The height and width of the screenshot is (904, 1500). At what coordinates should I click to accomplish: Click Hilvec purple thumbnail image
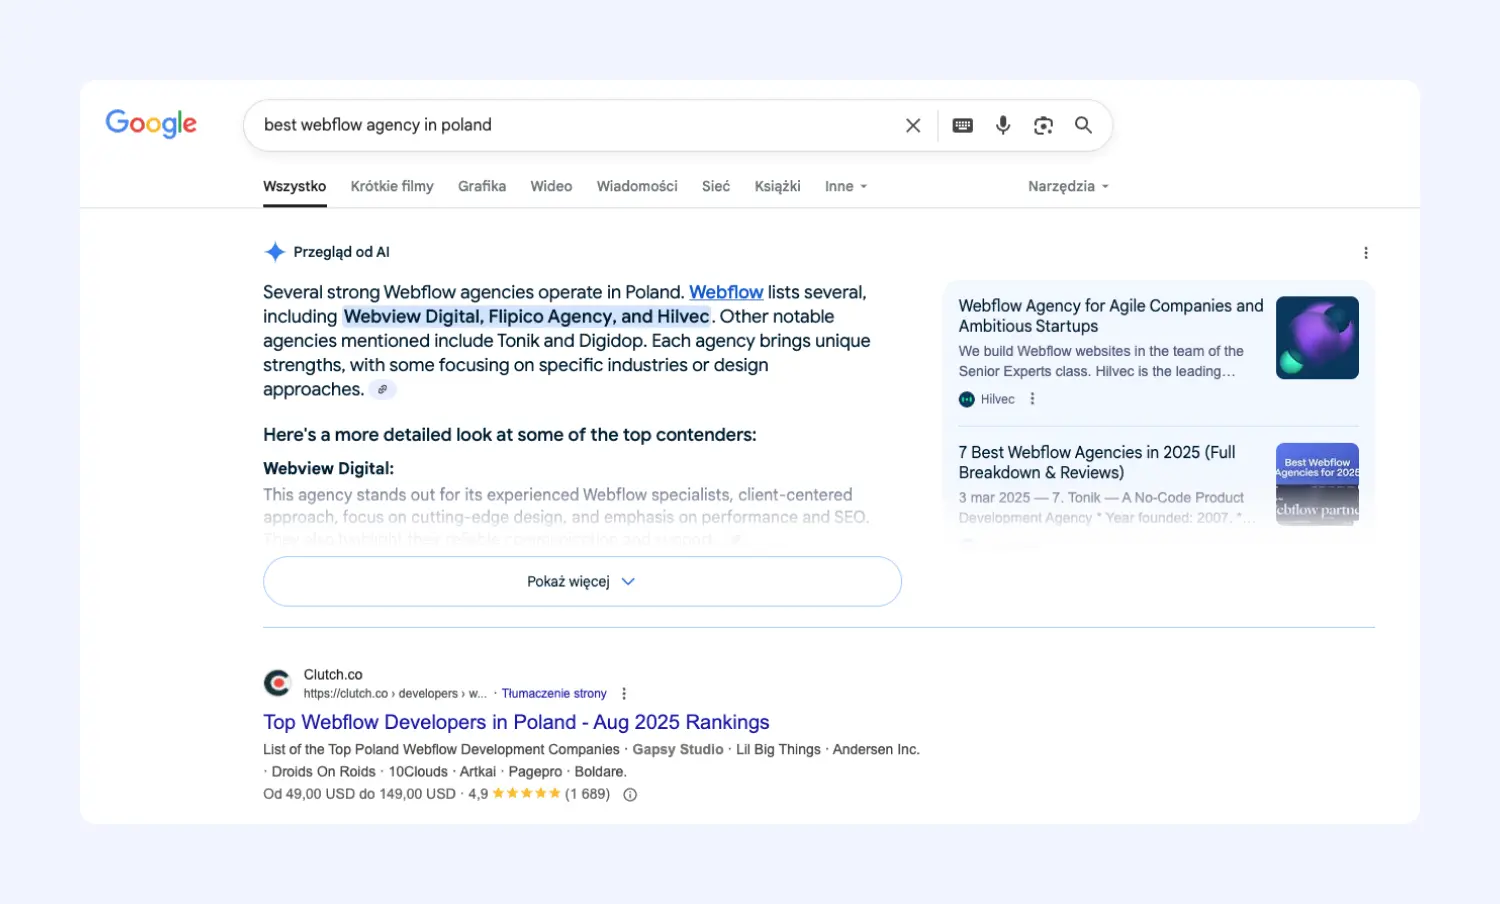point(1317,337)
